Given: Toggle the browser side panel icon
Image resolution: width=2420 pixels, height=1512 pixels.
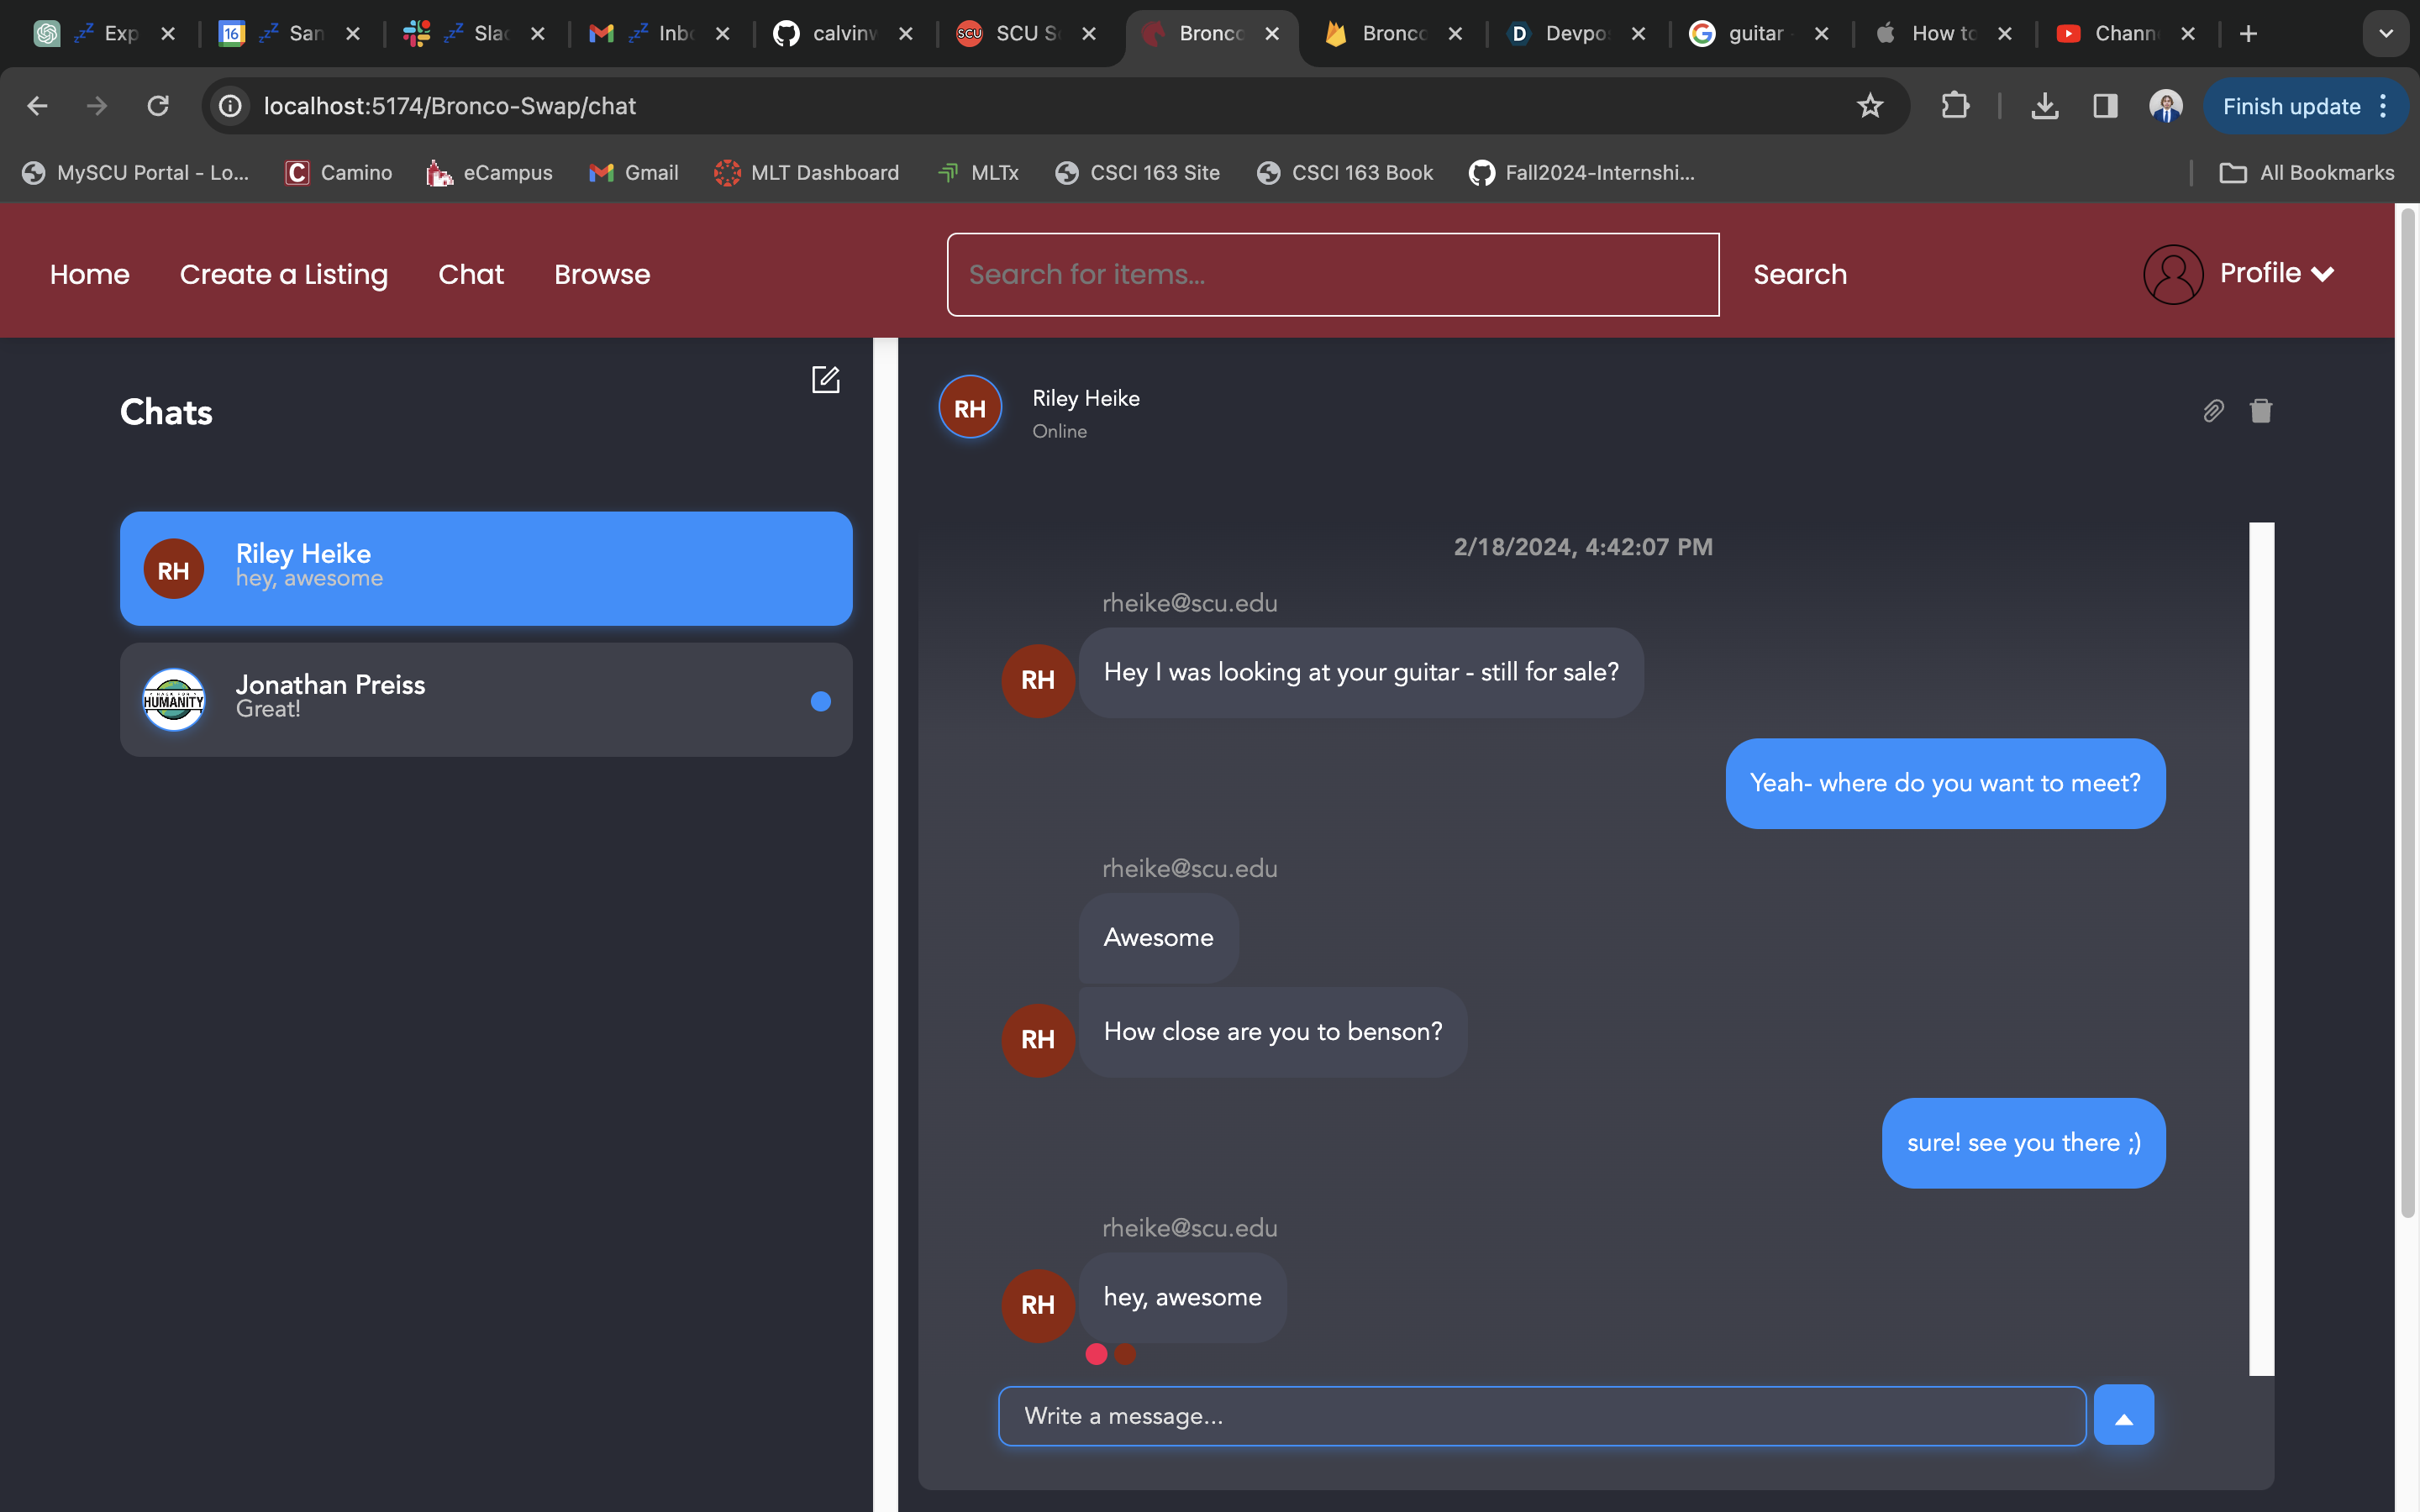Looking at the screenshot, I should [2105, 106].
